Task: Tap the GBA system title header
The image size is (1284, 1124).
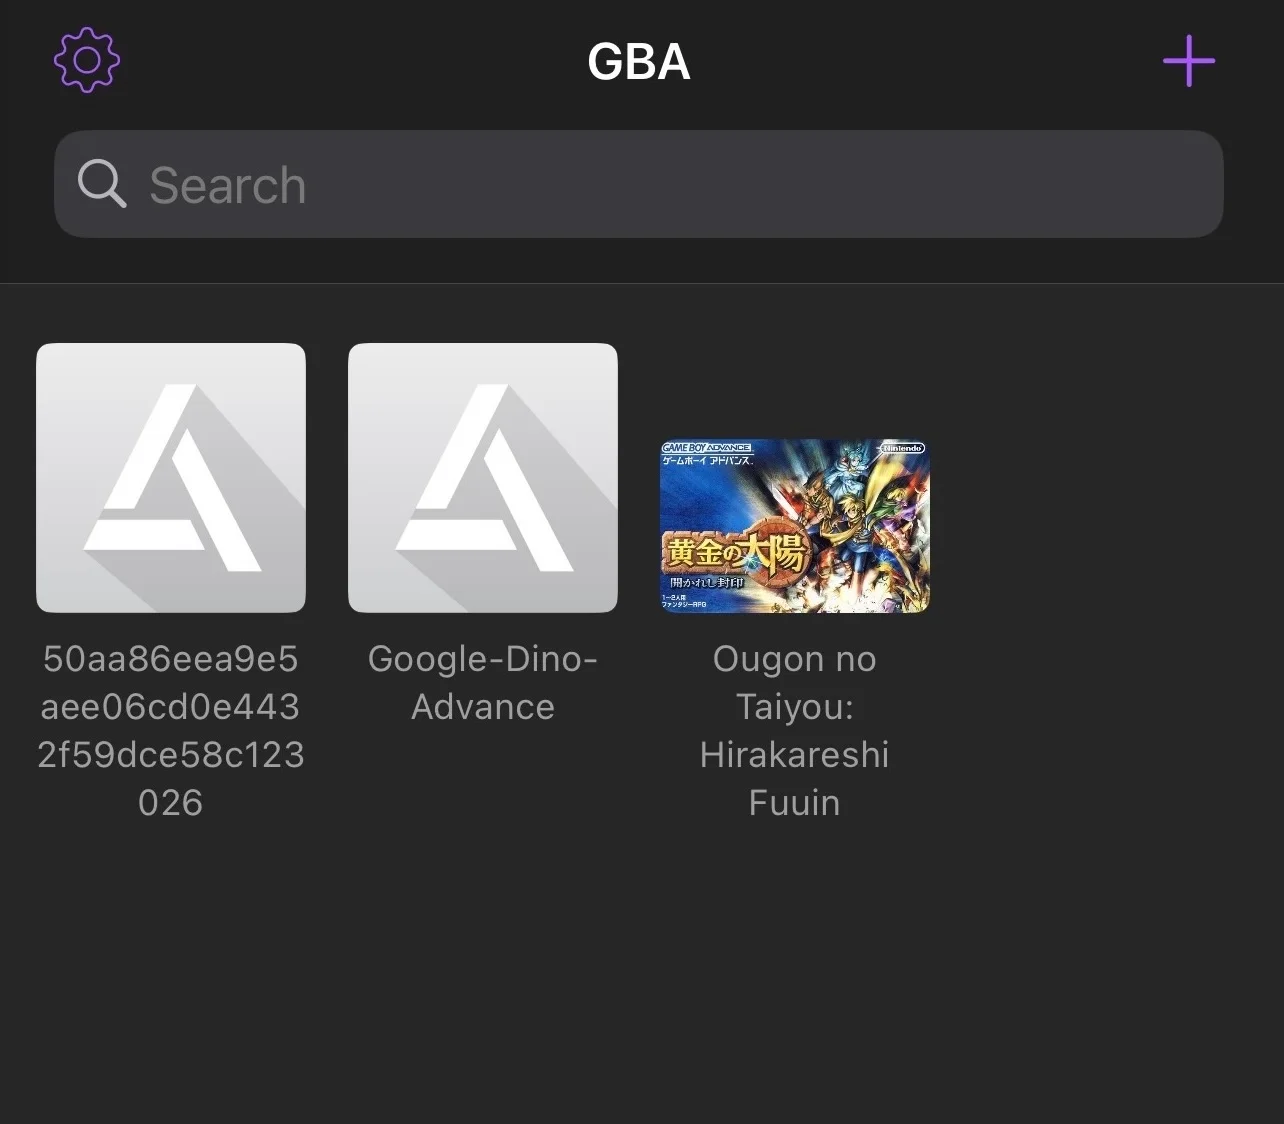Action: click(639, 62)
